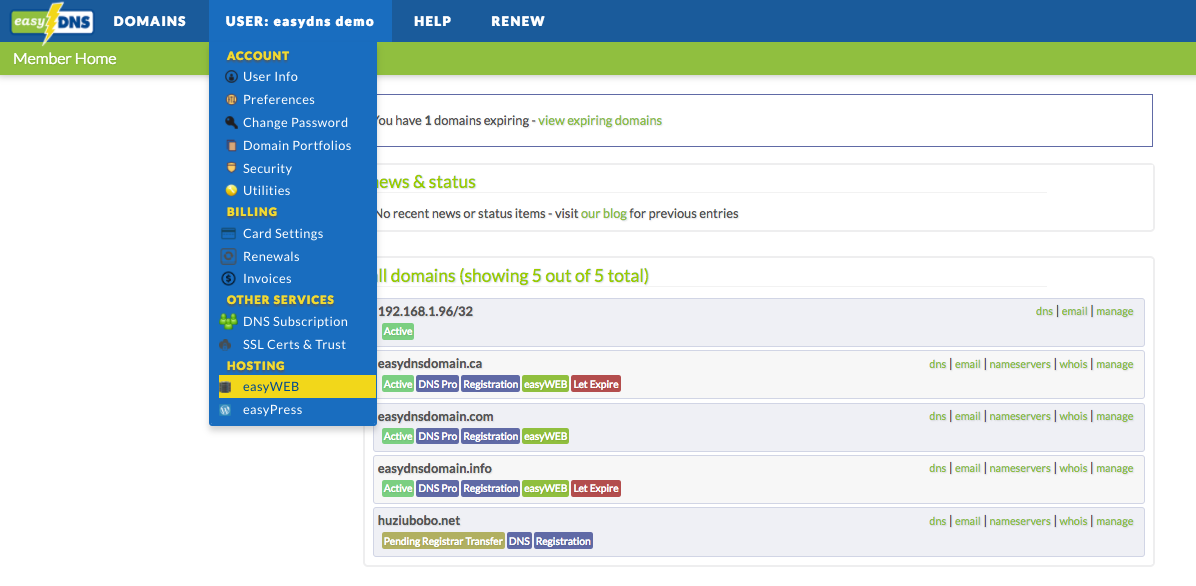Click the easydnsdomain.info domain name
Image resolution: width=1196 pixels, height=586 pixels.
coord(435,468)
